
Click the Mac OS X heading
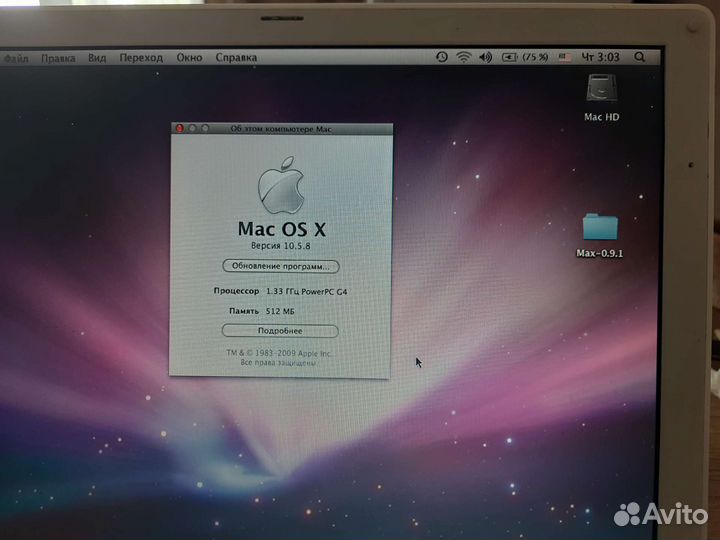(281, 229)
